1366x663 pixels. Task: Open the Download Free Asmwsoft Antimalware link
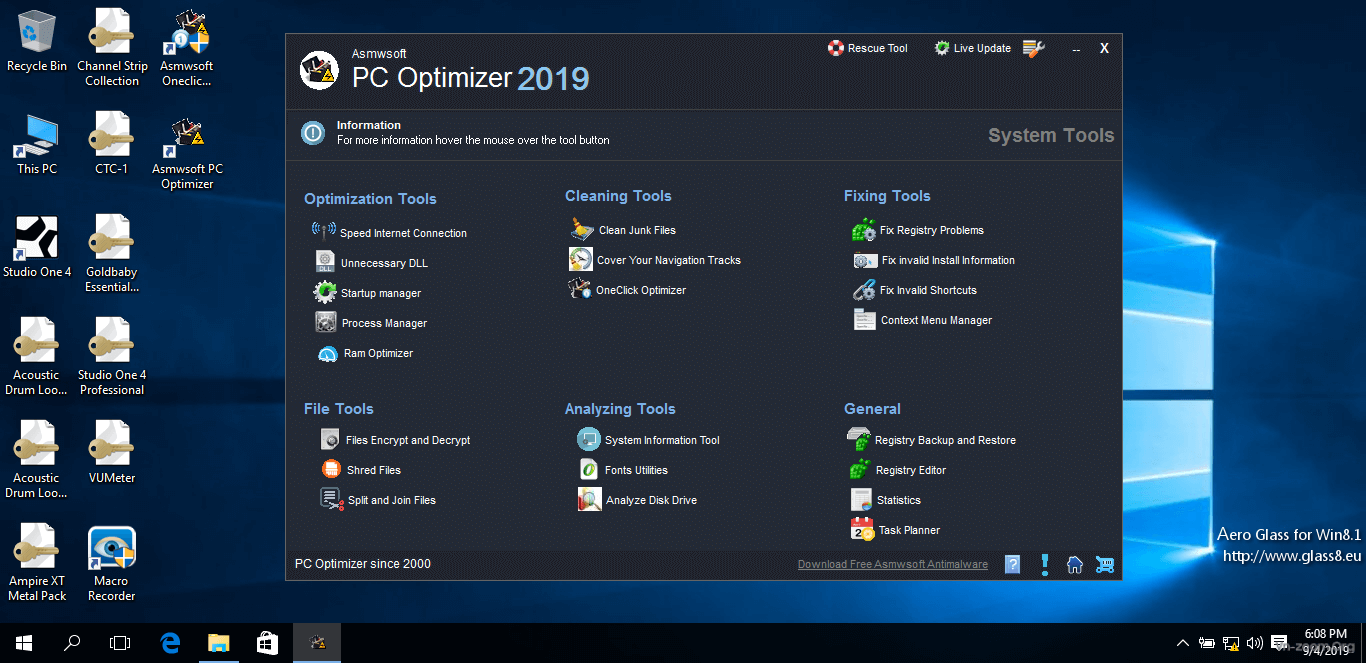(x=892, y=563)
